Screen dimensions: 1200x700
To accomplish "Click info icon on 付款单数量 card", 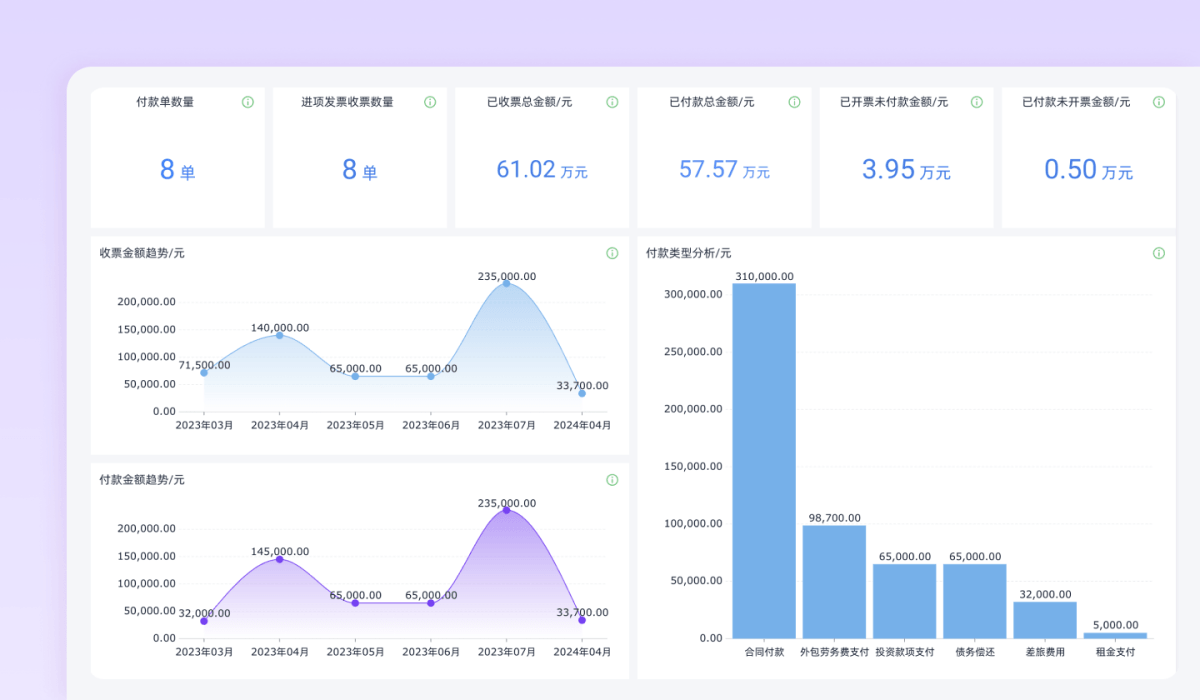I will tap(248, 102).
